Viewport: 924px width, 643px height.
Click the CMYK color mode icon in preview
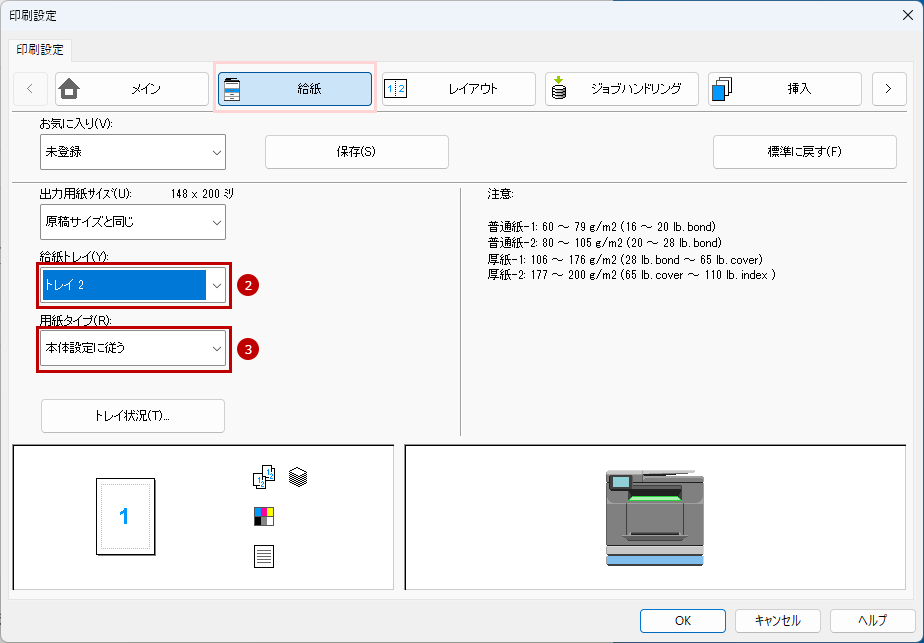tap(264, 517)
